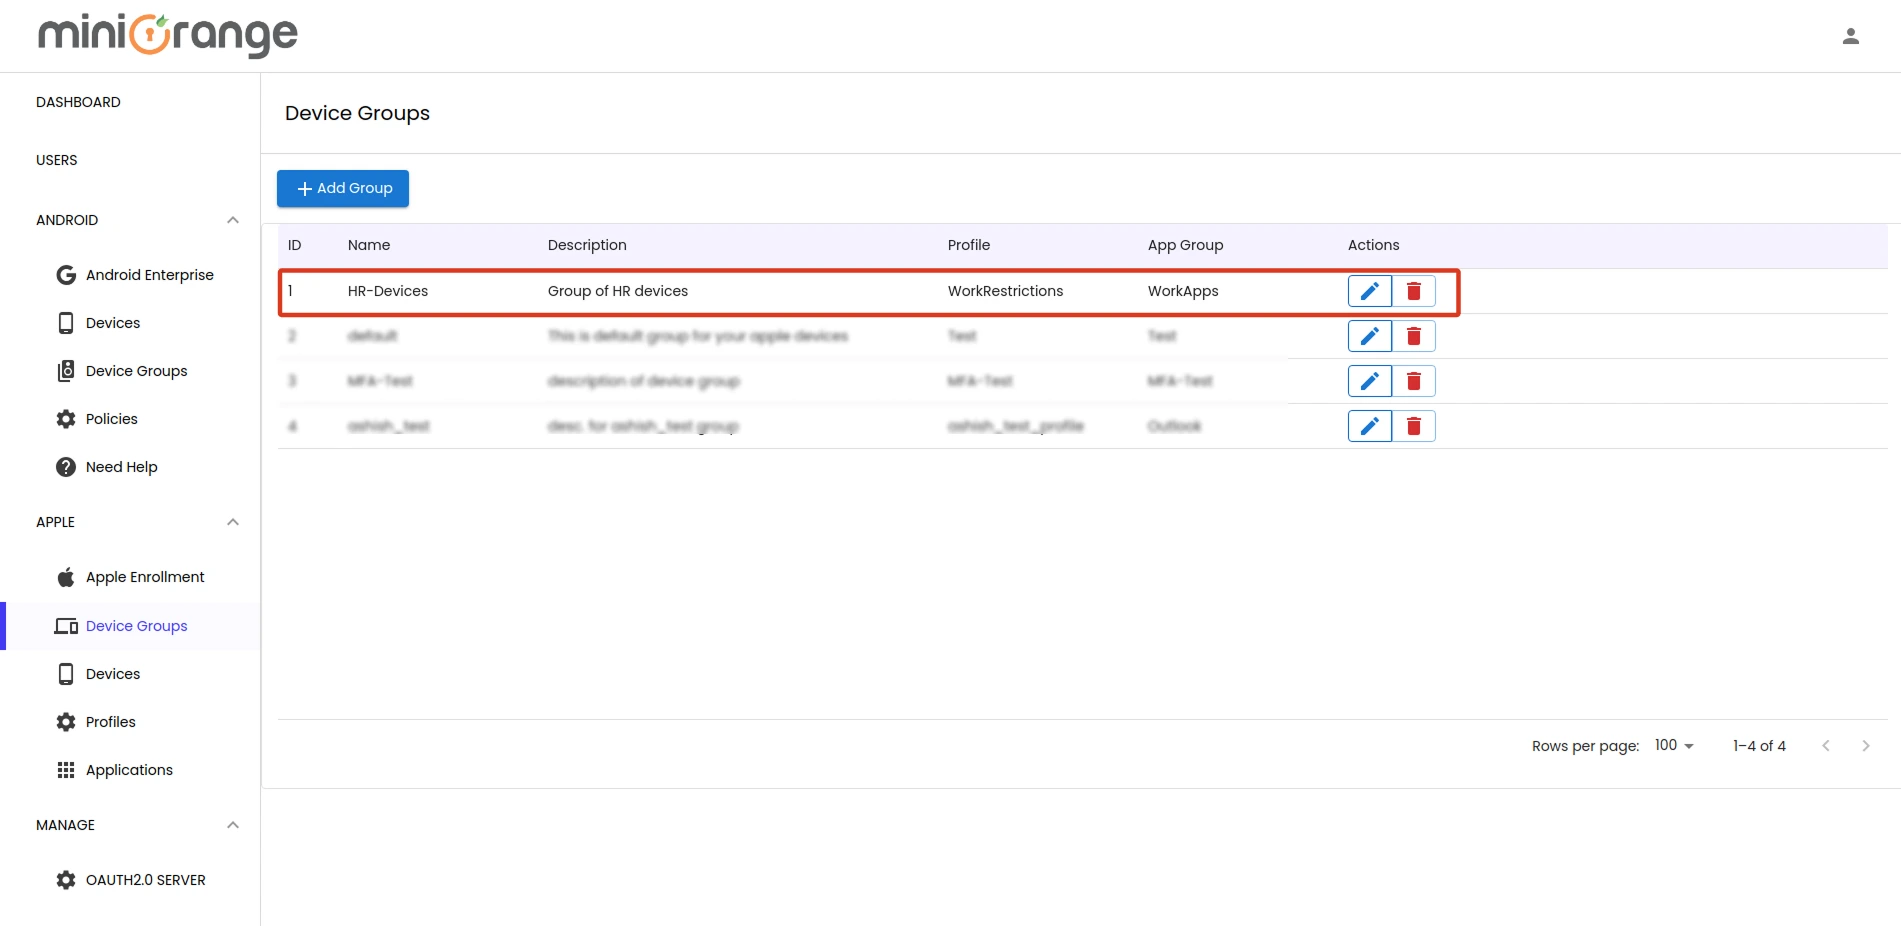
Task: Switch to Apple Device Groups menu item
Action: [x=137, y=625]
